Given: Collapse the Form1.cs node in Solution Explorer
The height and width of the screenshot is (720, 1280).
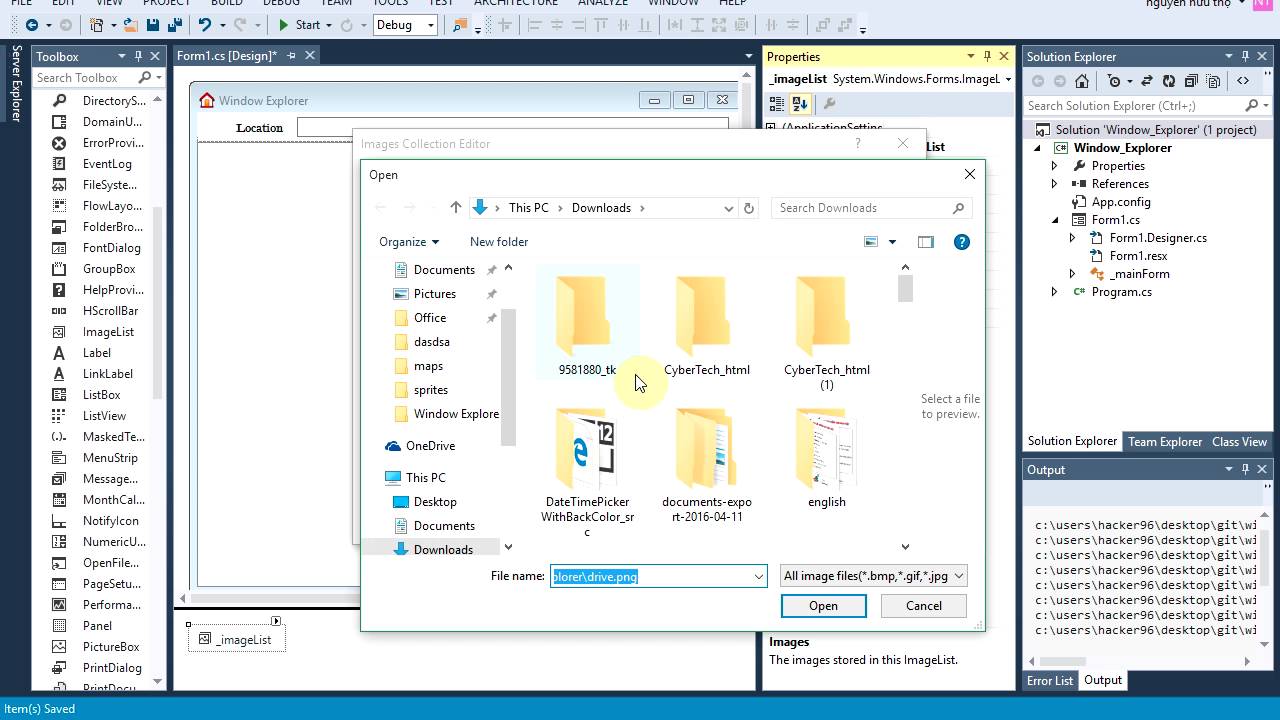Looking at the screenshot, I should coord(1054,220).
